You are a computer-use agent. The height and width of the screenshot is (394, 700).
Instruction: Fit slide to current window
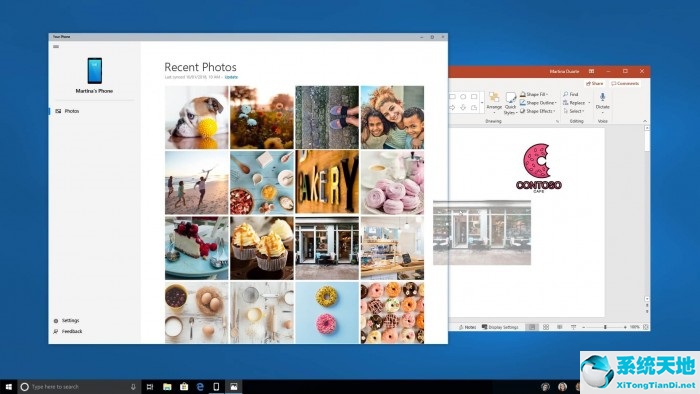click(x=646, y=327)
